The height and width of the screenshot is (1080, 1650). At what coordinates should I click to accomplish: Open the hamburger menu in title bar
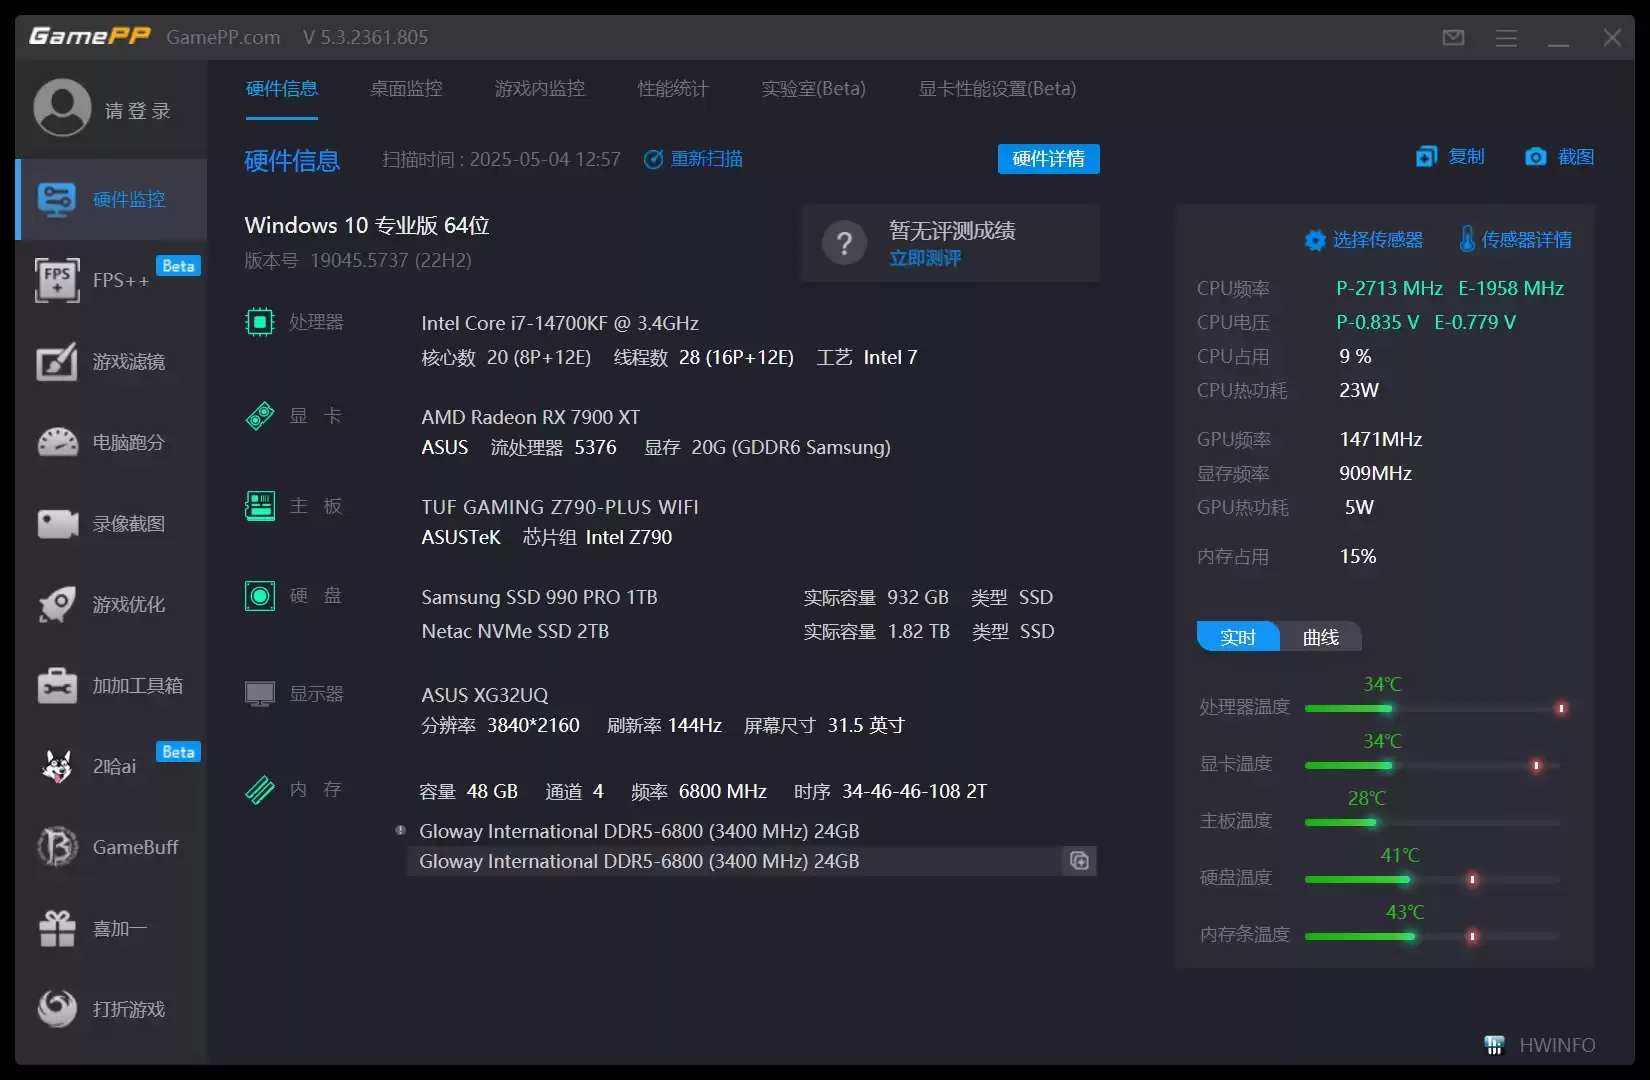pyautogui.click(x=1506, y=38)
